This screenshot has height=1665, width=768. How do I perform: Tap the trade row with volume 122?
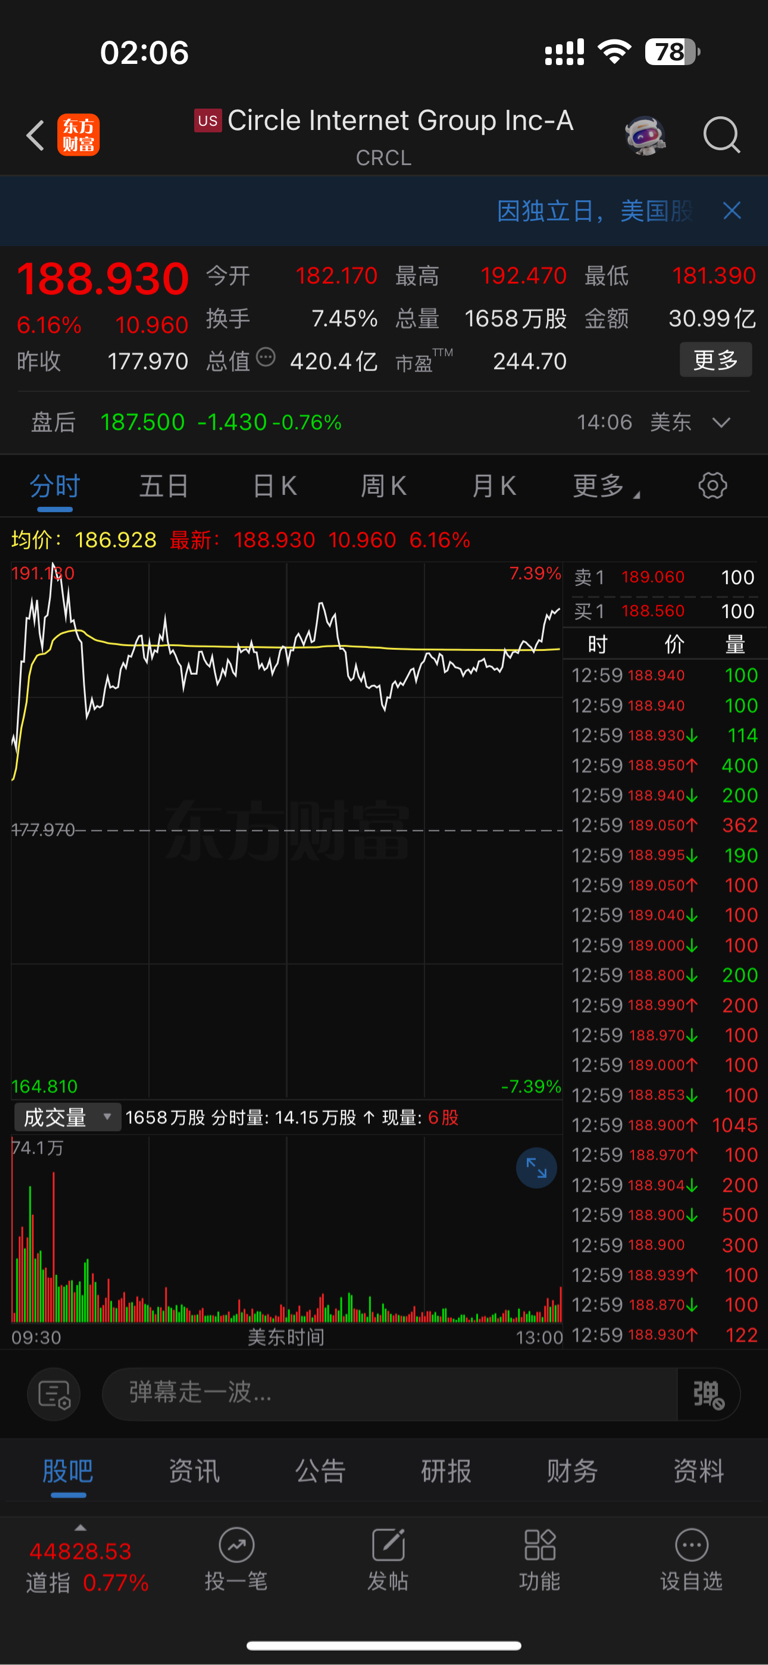point(665,1335)
